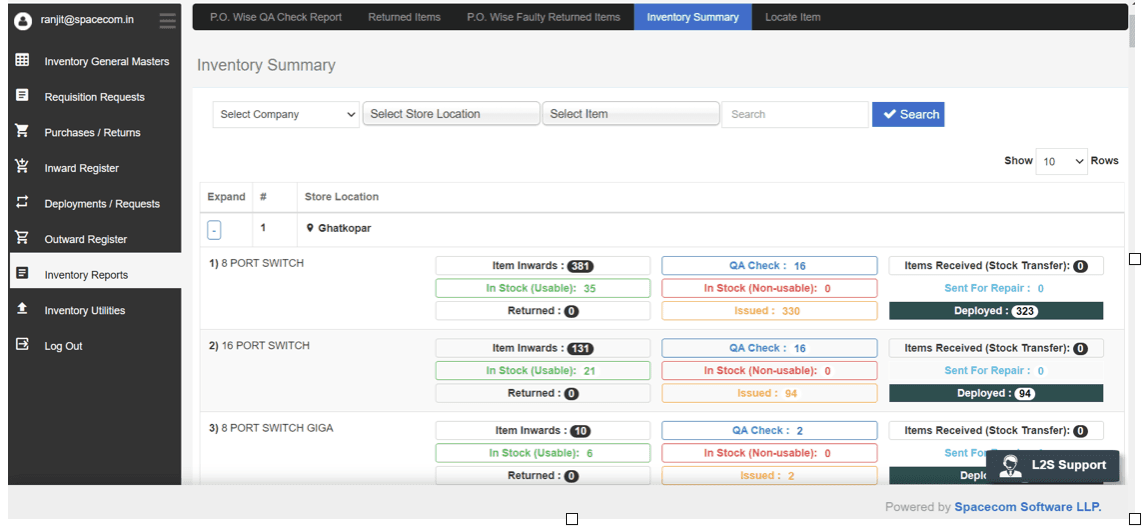Click the hamburger menu icon in sidebar header
1142x526 pixels.
tap(167, 19)
